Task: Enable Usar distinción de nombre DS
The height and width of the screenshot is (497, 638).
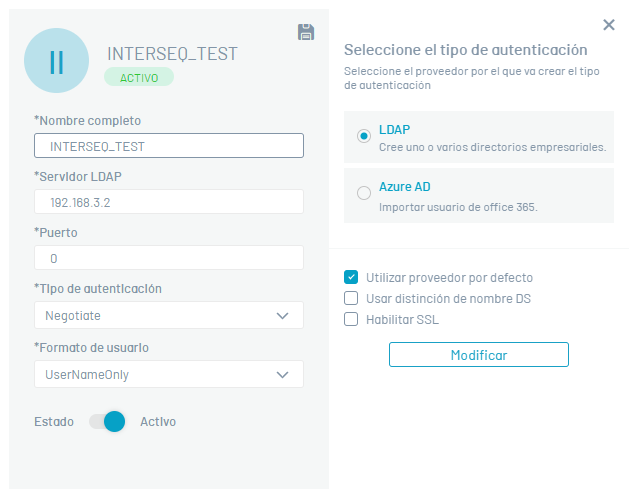Action: tap(351, 298)
